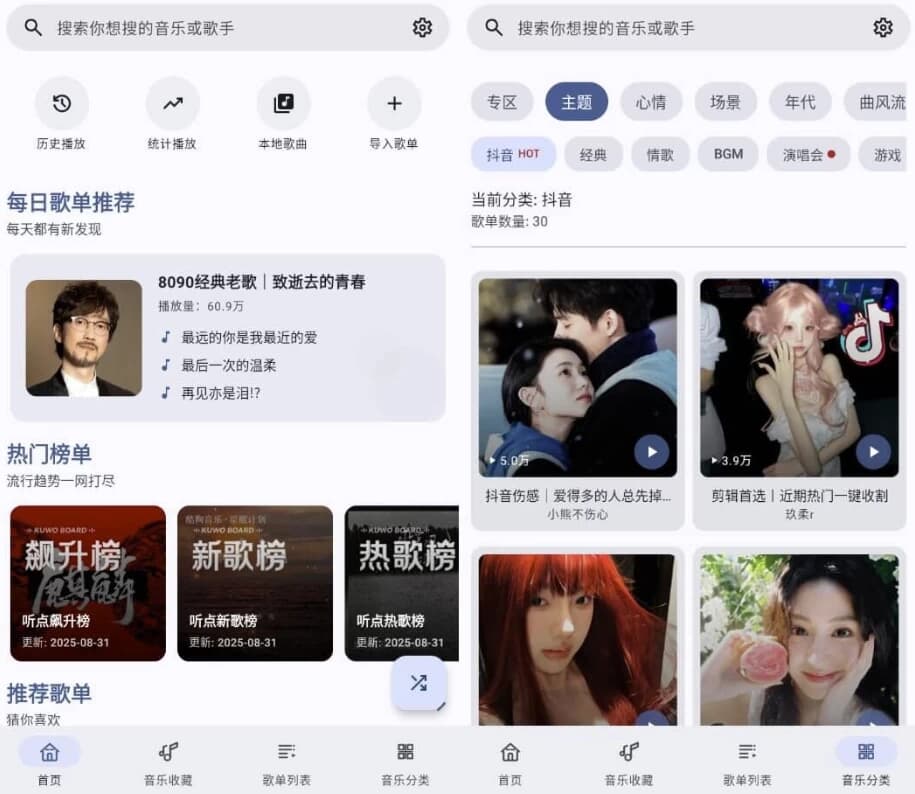Activate the 经典 classic filter chip
915x794 pixels.
coord(593,154)
